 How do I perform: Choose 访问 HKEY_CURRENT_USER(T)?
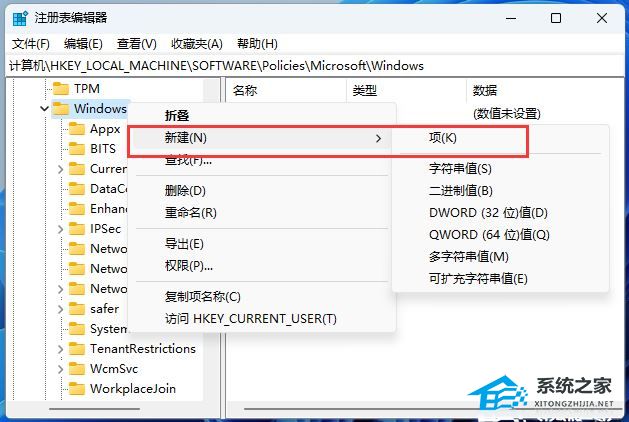[261, 319]
